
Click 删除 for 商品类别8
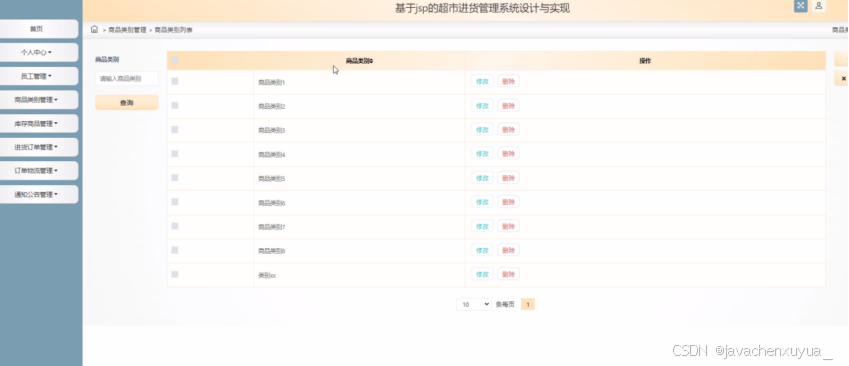508,250
